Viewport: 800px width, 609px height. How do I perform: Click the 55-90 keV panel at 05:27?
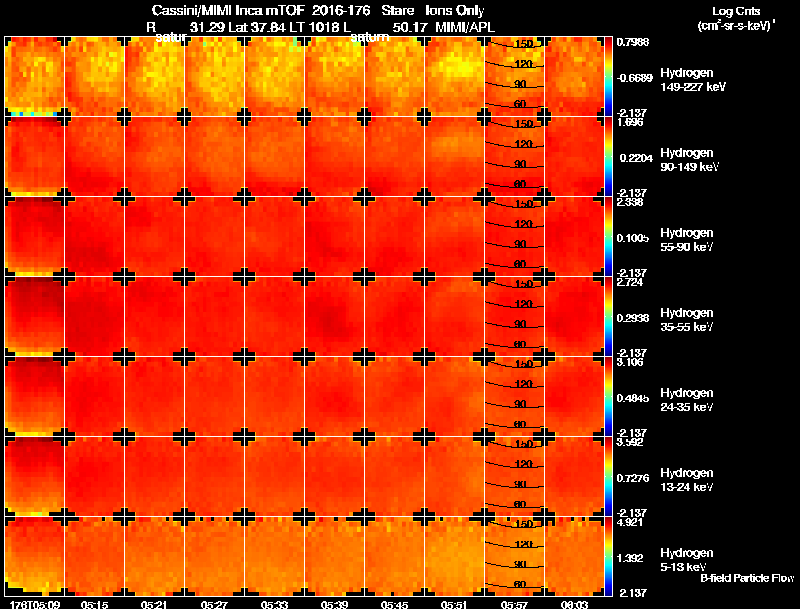point(214,237)
